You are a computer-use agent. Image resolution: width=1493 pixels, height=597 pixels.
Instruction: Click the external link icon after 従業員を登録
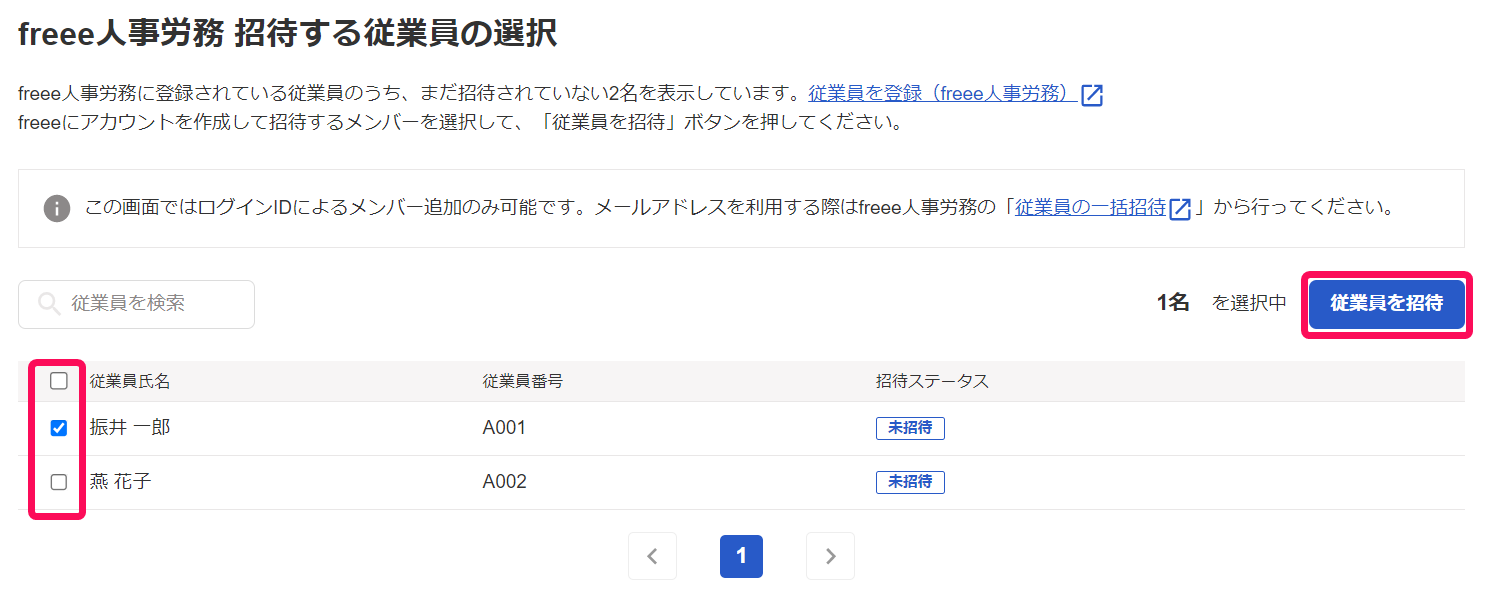(1092, 95)
